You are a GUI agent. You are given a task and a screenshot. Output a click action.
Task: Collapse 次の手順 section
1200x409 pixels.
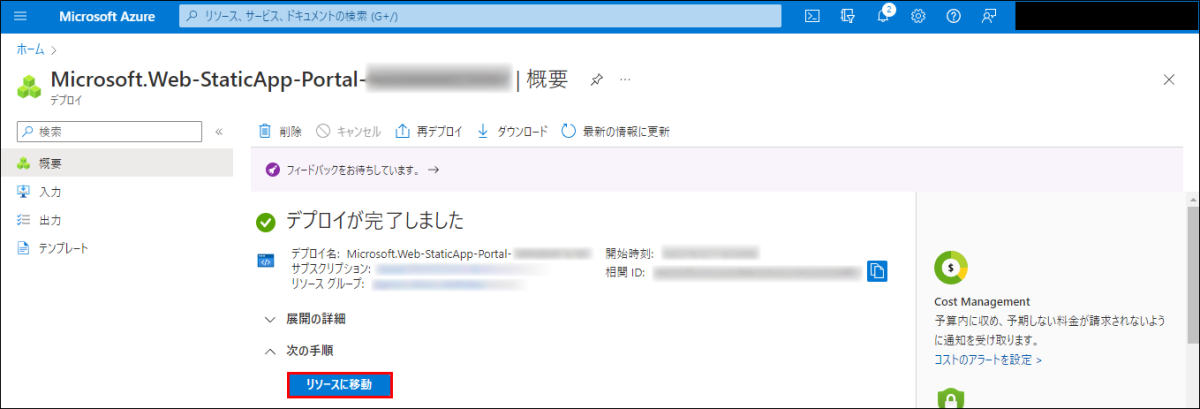click(x=298, y=351)
